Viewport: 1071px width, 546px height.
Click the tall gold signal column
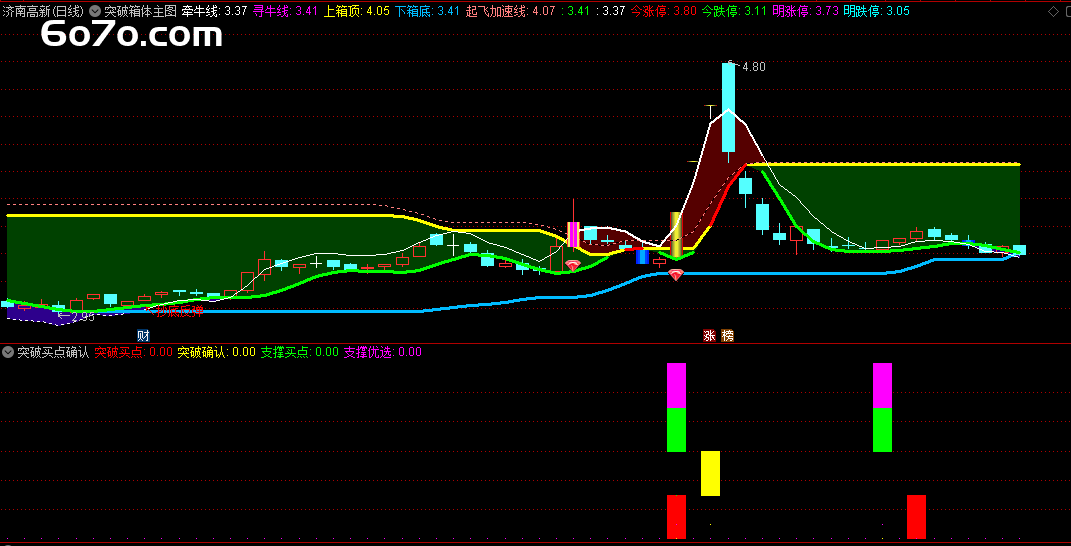point(676,234)
